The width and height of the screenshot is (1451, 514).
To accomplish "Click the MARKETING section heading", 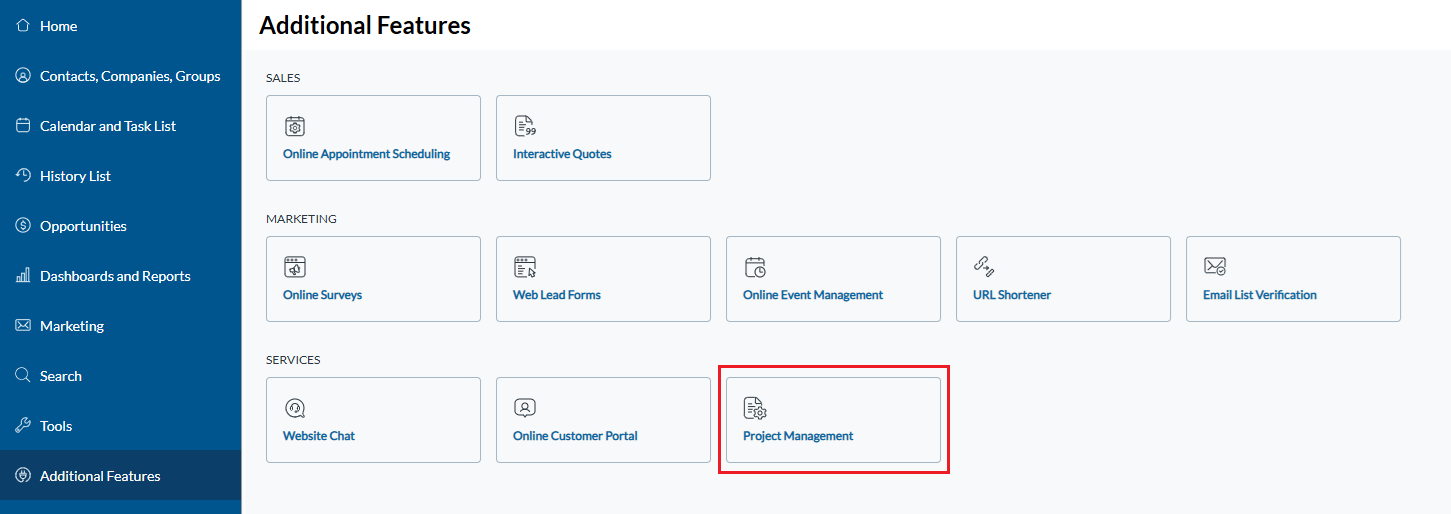I will [x=301, y=219].
